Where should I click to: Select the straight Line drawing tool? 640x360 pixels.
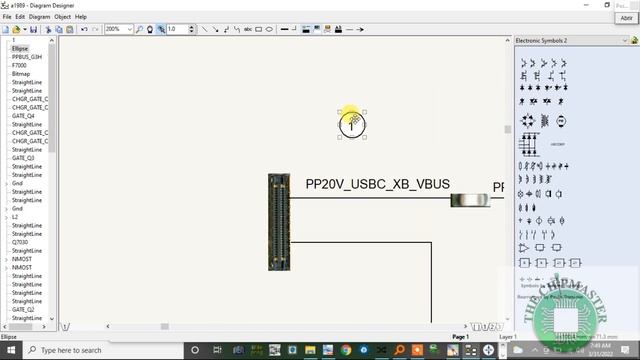[204, 29]
